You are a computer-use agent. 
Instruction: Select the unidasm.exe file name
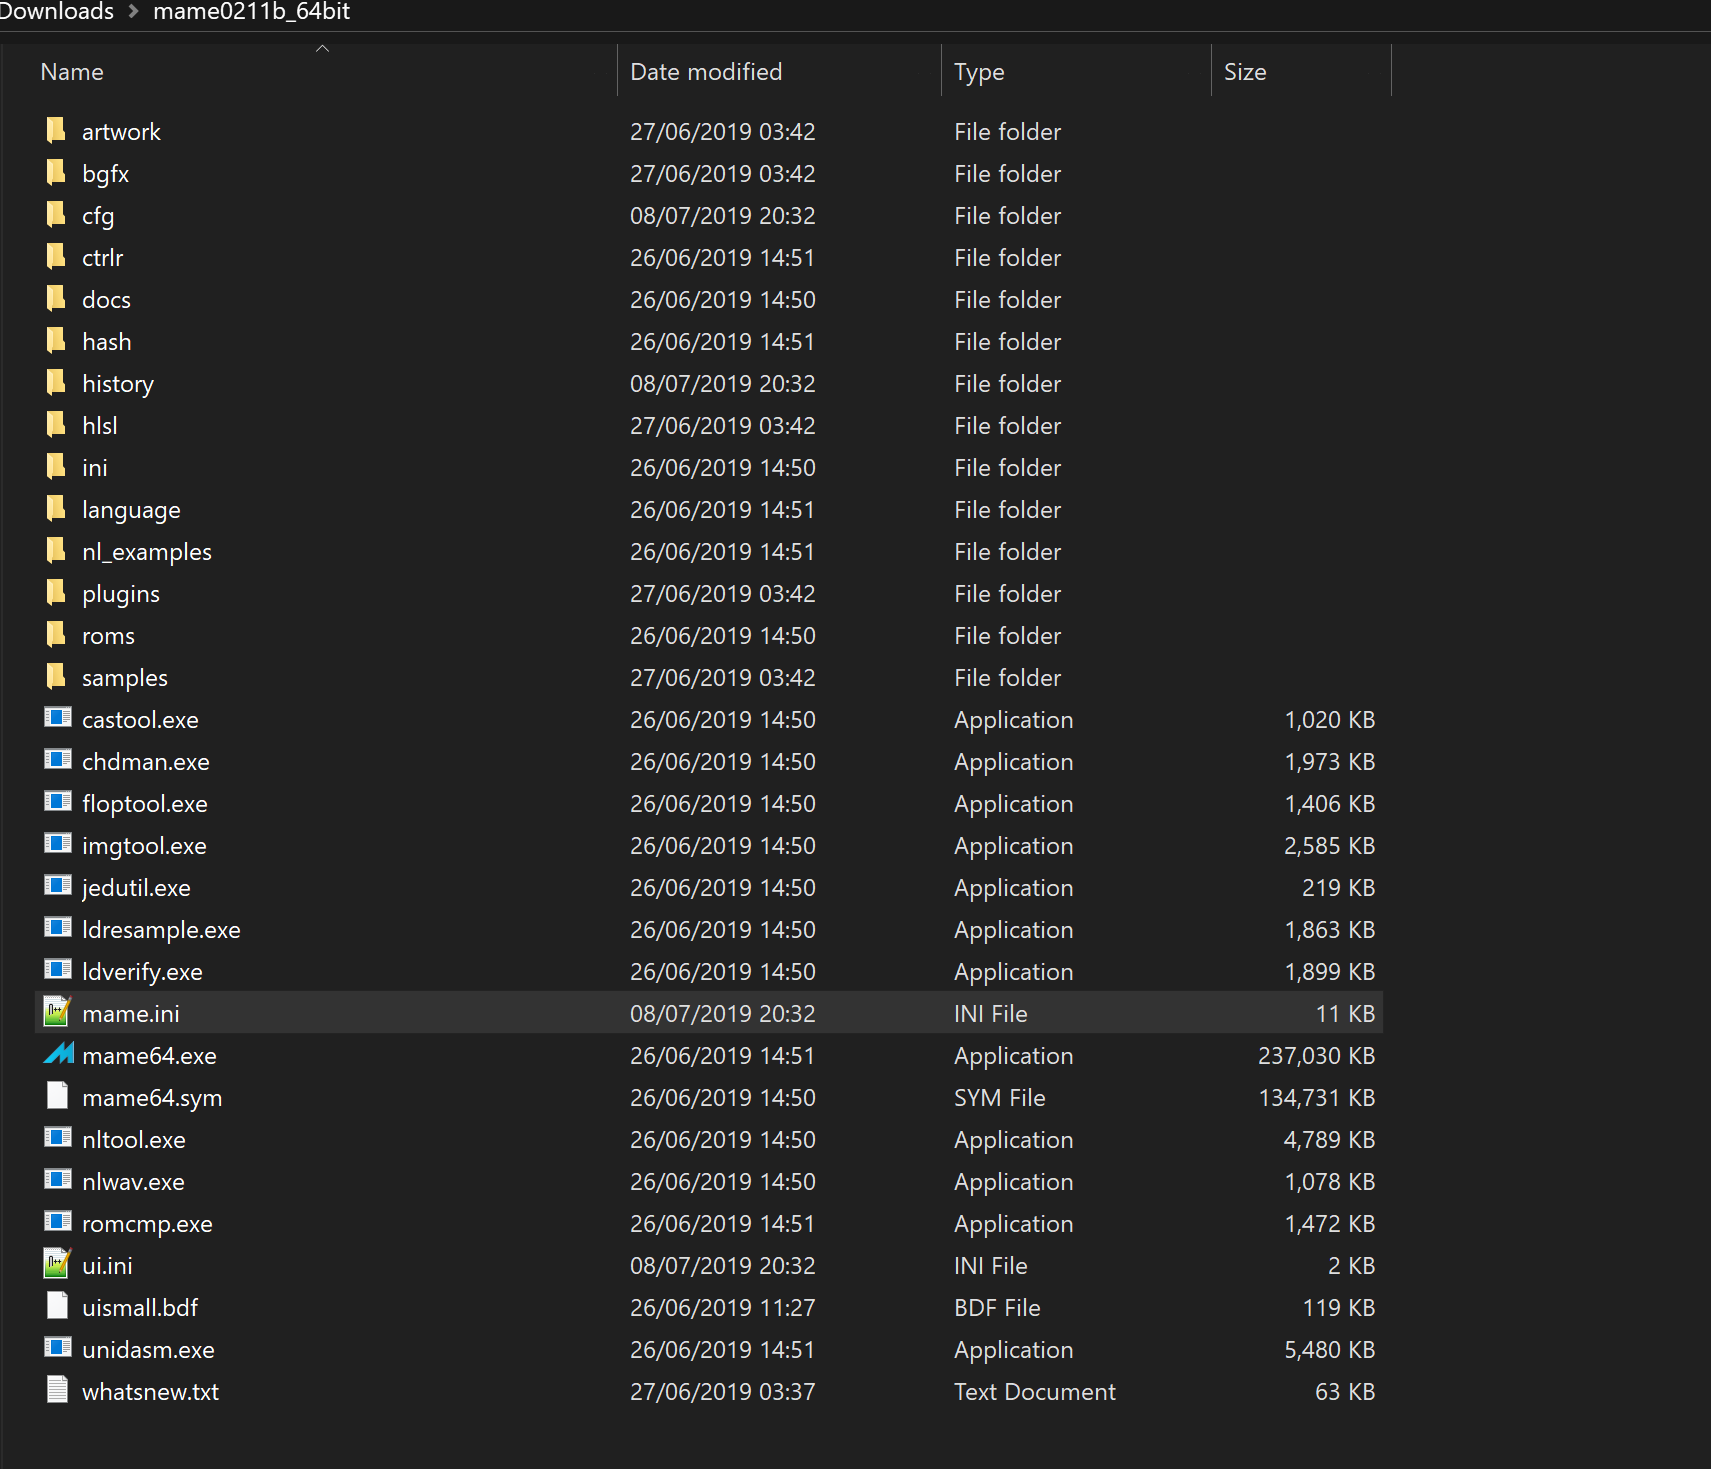click(148, 1350)
